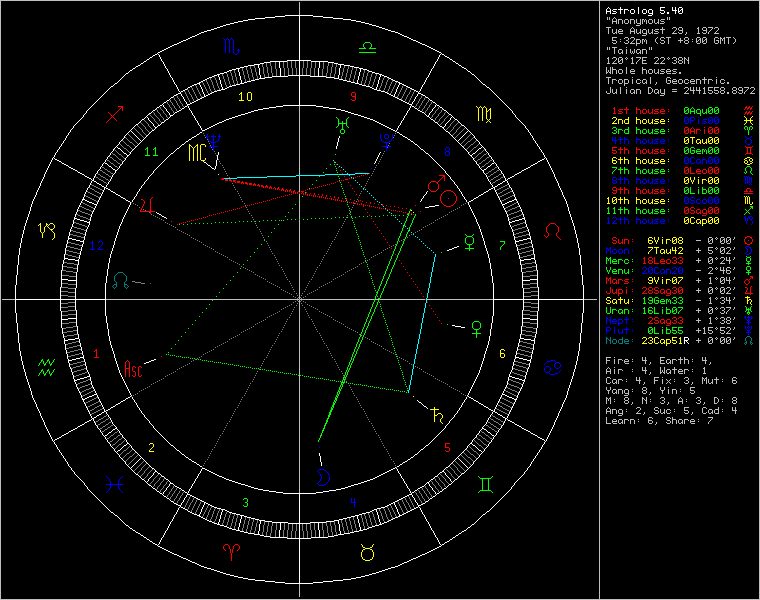Click the Moon crescent glyph in the wheel
The width and height of the screenshot is (760, 600).
point(323,476)
